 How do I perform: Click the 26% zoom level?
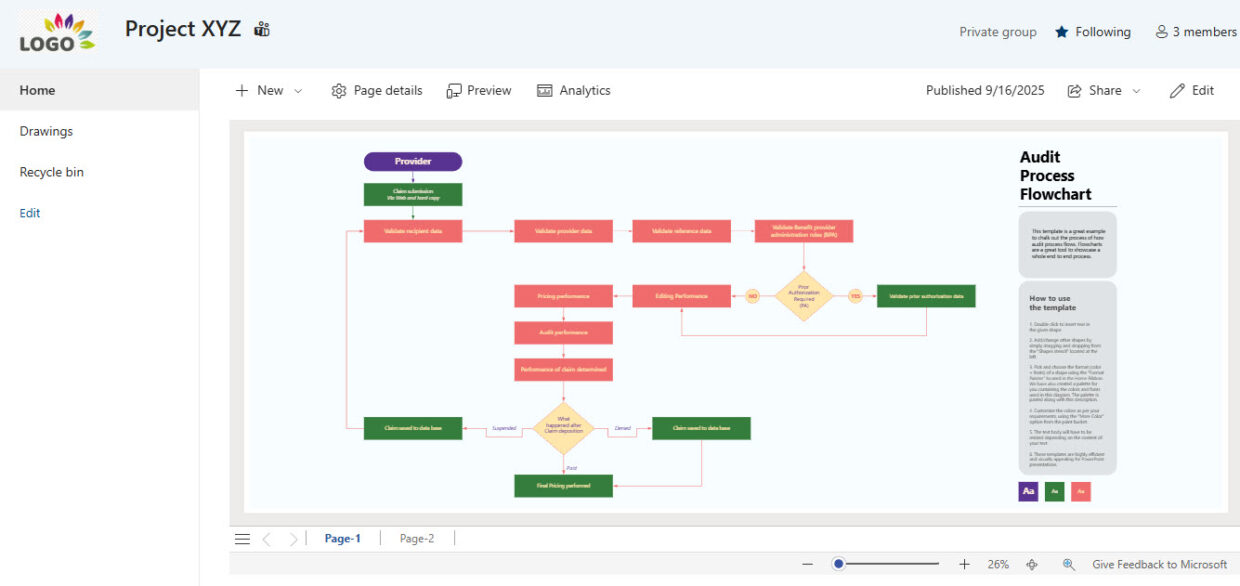[998, 564]
